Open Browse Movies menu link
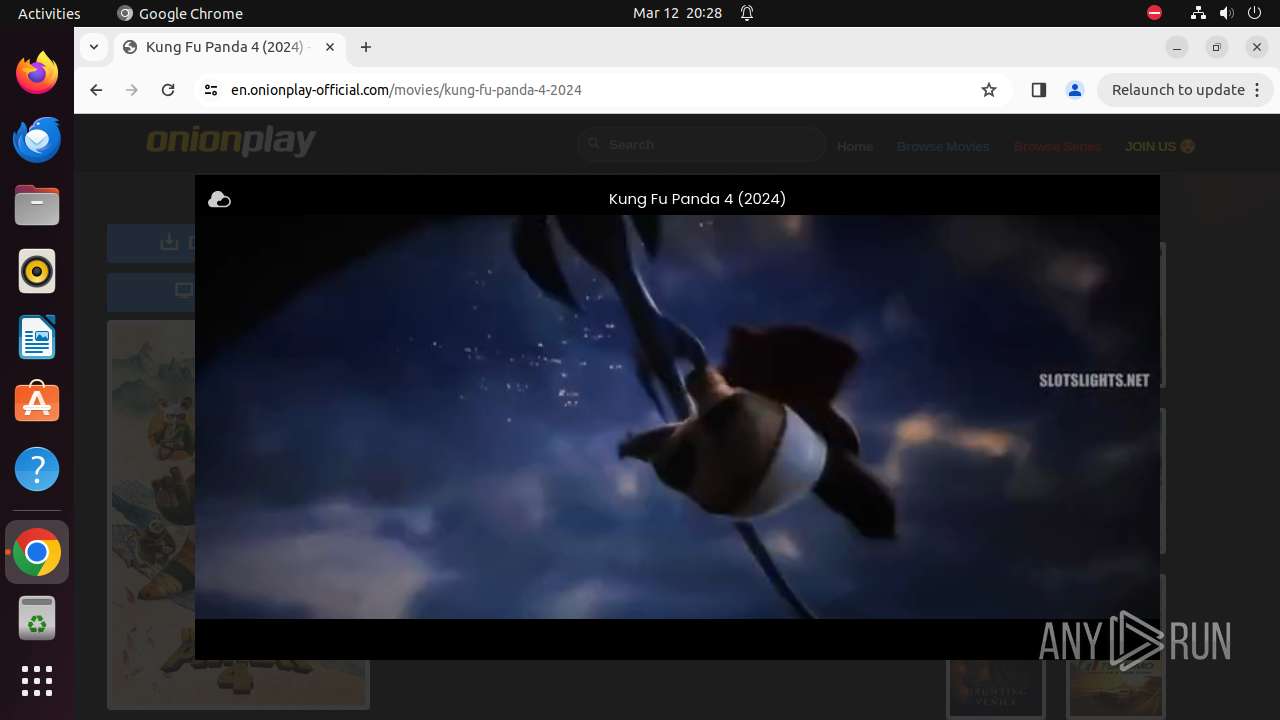 943,146
